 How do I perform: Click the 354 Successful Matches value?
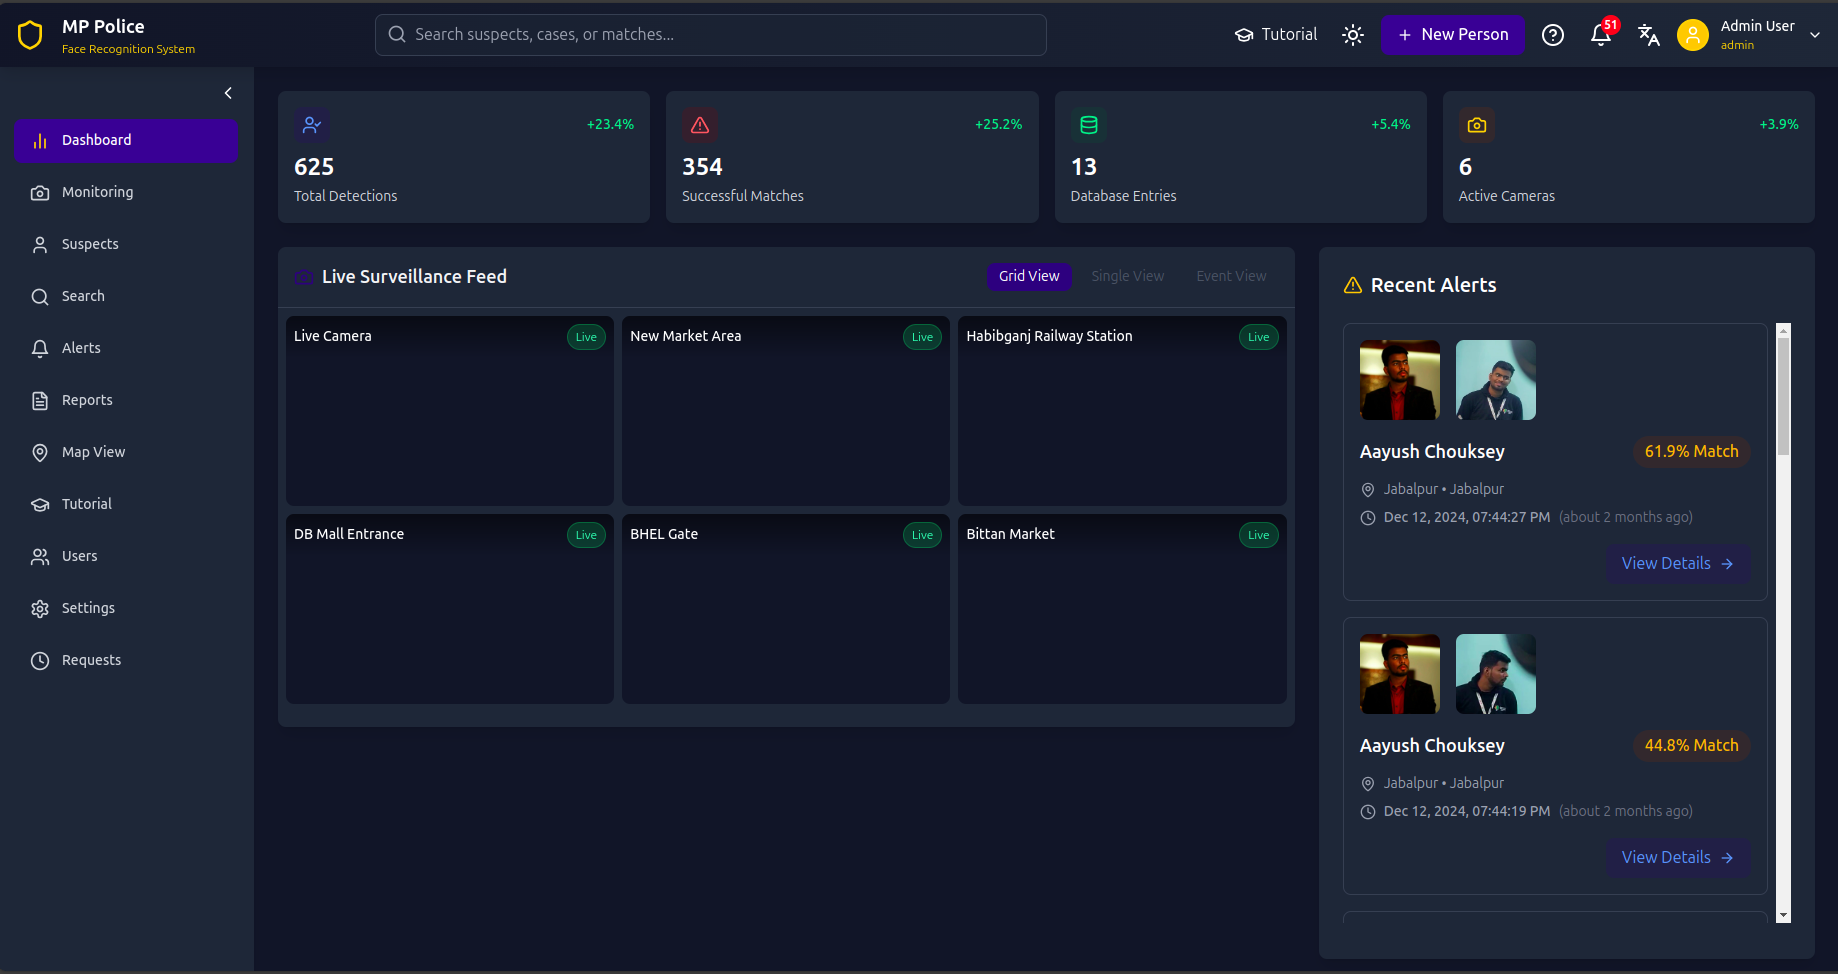702,167
